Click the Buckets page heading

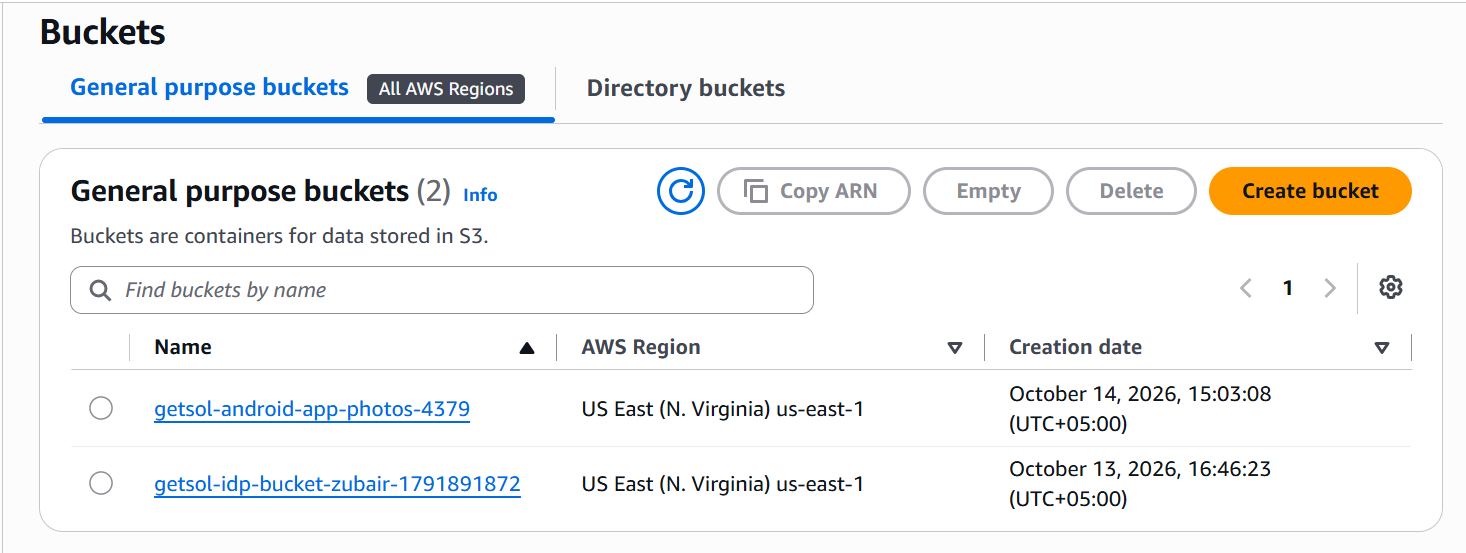pyautogui.click(x=103, y=32)
